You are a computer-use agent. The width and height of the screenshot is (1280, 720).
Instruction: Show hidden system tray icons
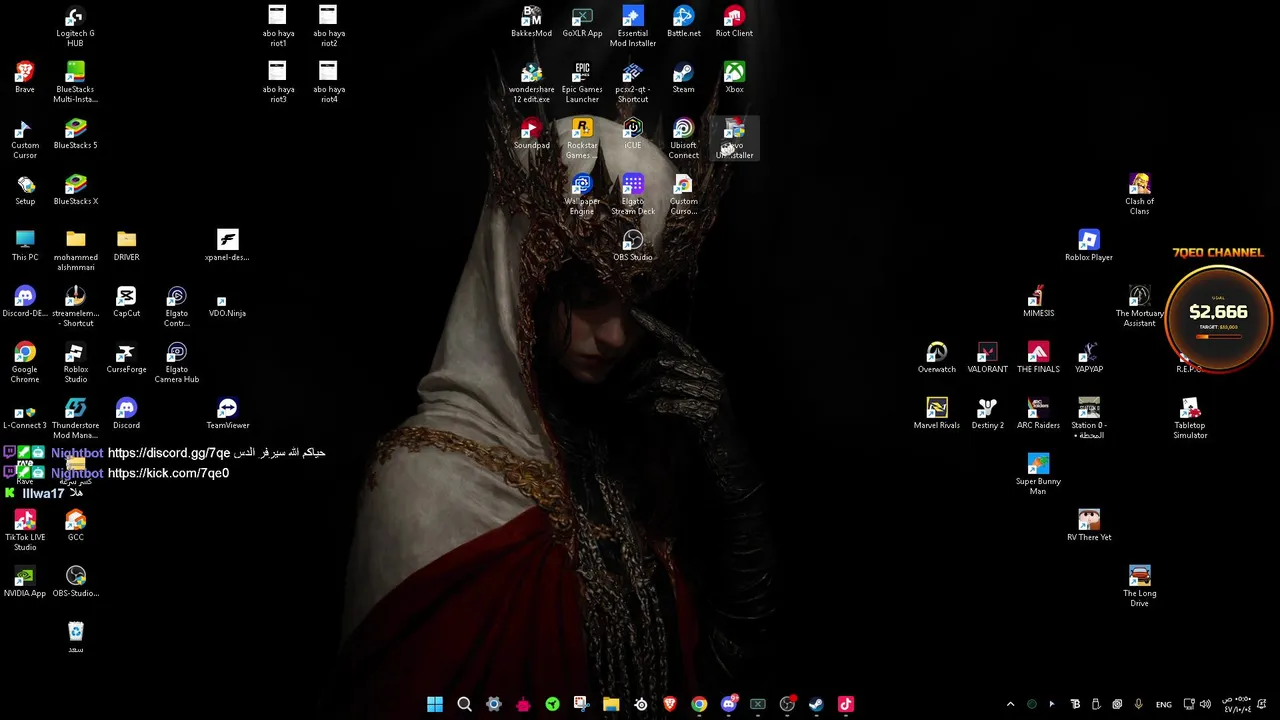[x=1010, y=704]
